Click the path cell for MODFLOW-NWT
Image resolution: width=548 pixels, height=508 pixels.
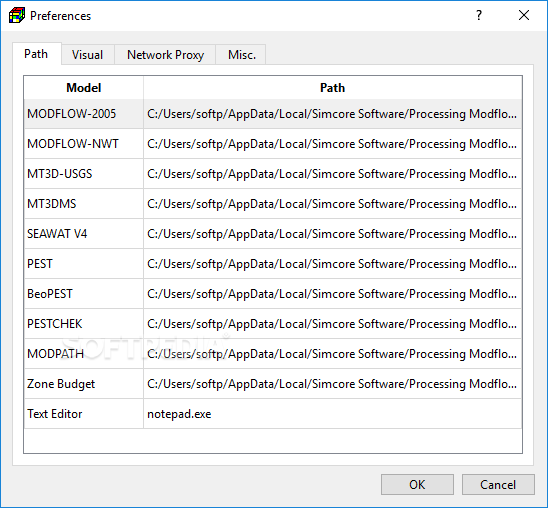tap(332, 144)
